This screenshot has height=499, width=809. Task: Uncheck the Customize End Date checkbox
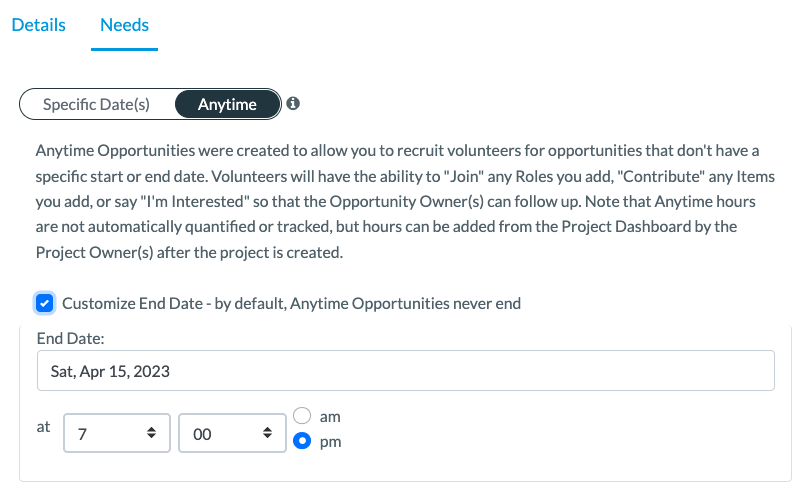click(x=44, y=303)
